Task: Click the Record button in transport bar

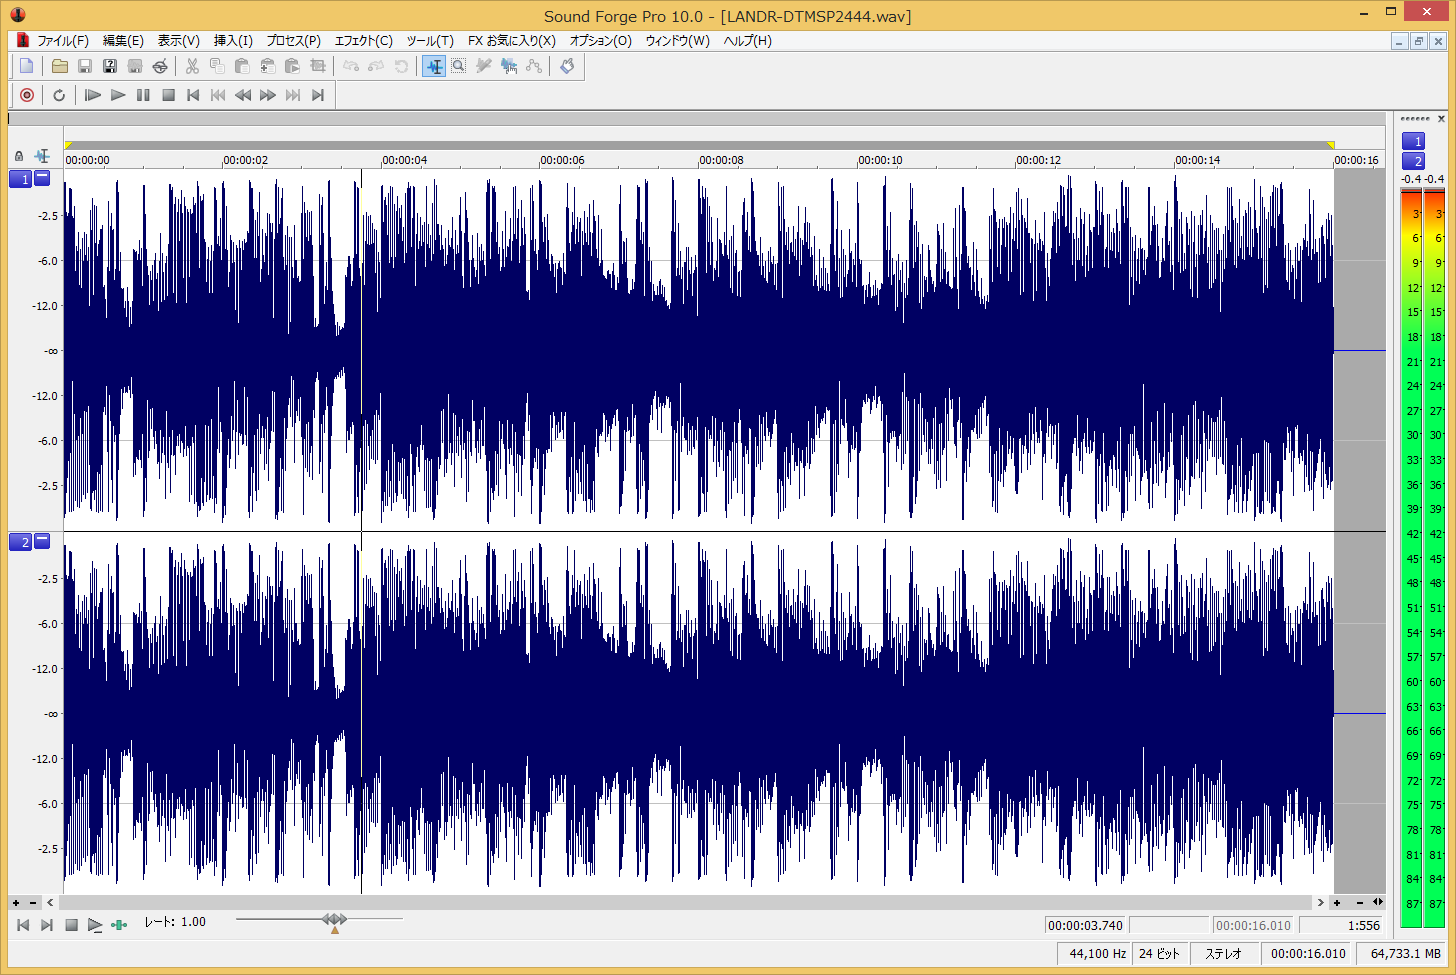Action: click(27, 95)
